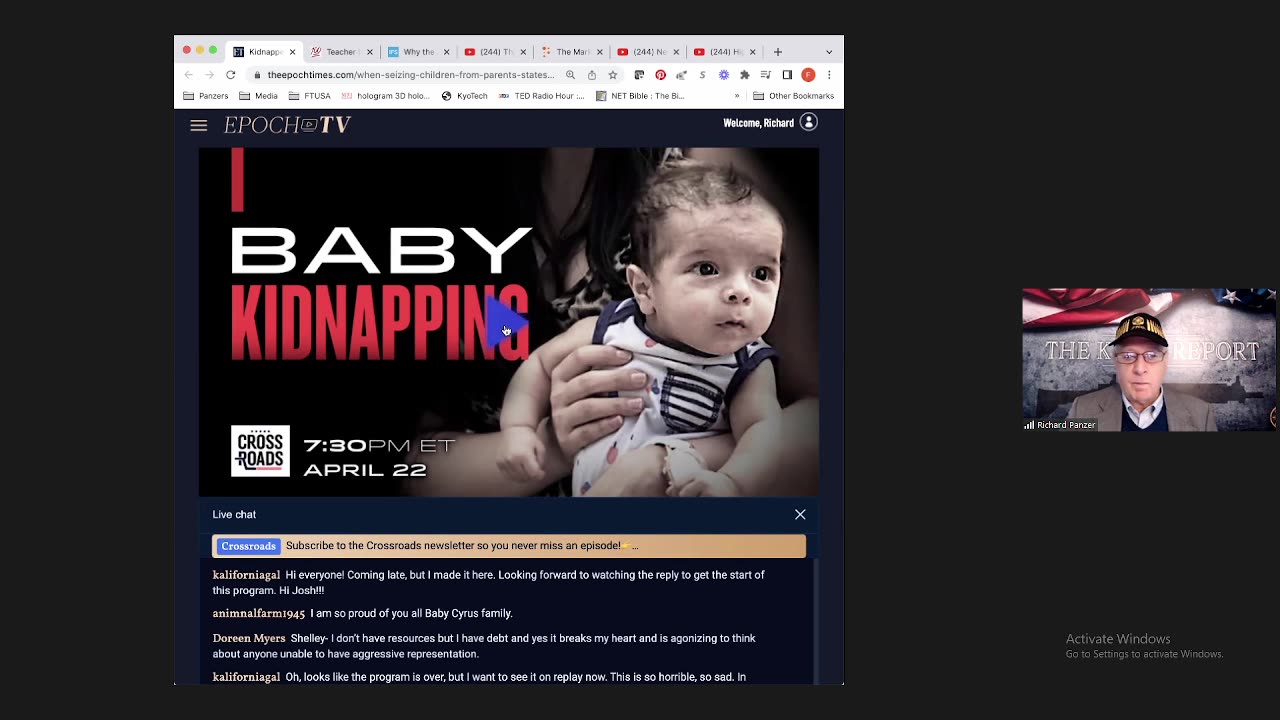Open the Extensions puzzle-piece menu

point(744,75)
